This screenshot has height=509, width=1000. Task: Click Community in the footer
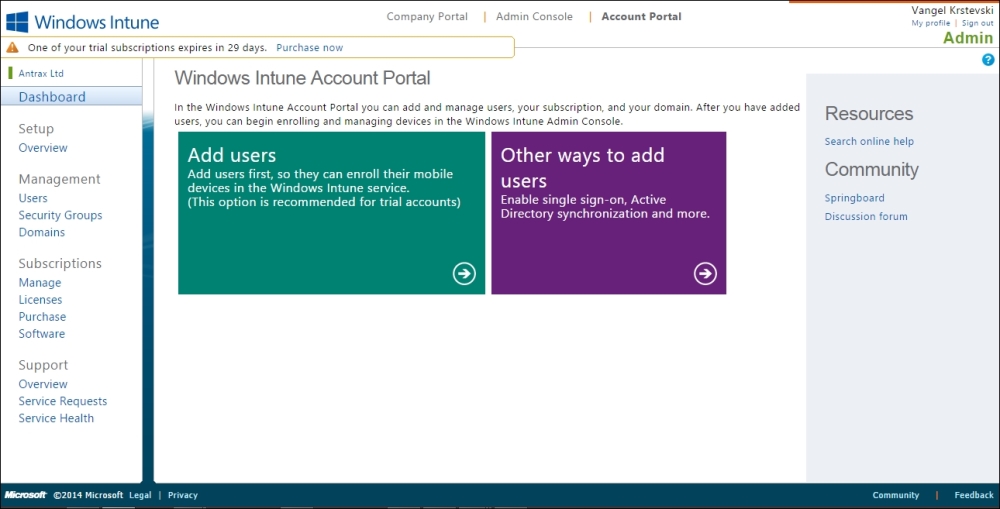895,495
